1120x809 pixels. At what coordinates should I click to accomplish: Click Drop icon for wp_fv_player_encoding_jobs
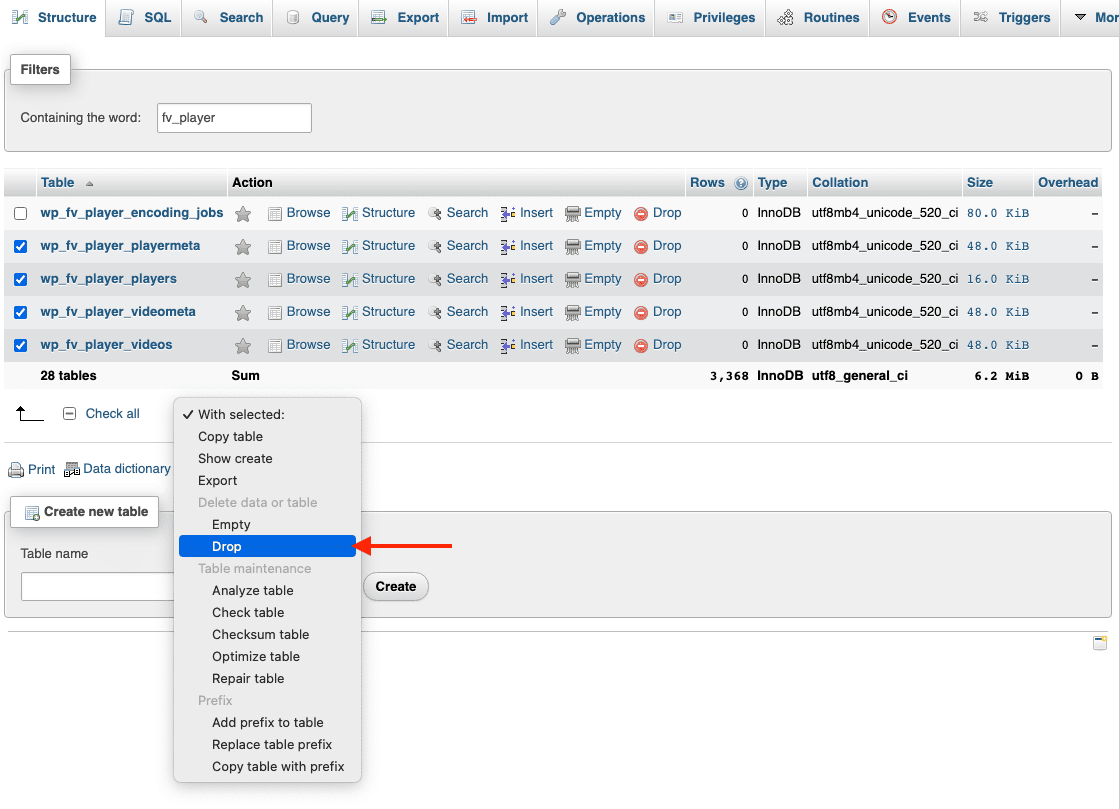click(641, 213)
